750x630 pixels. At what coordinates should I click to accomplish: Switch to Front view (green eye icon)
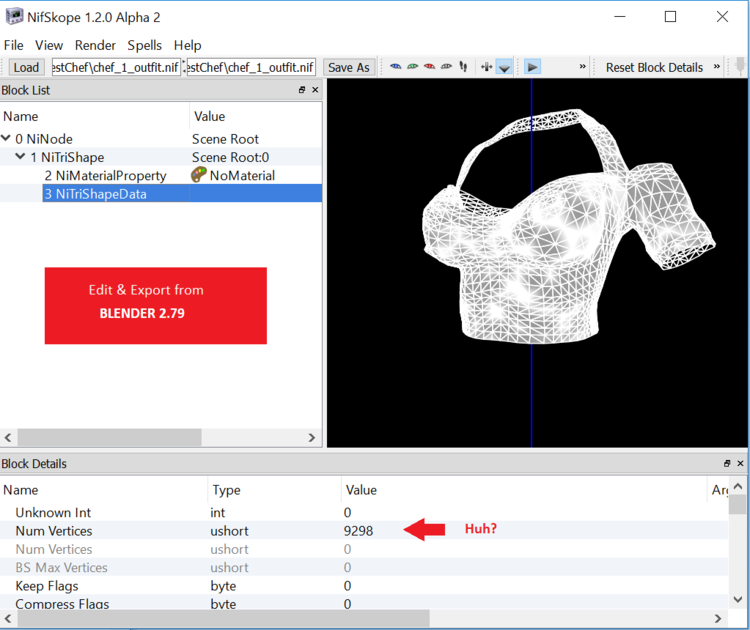(412, 67)
